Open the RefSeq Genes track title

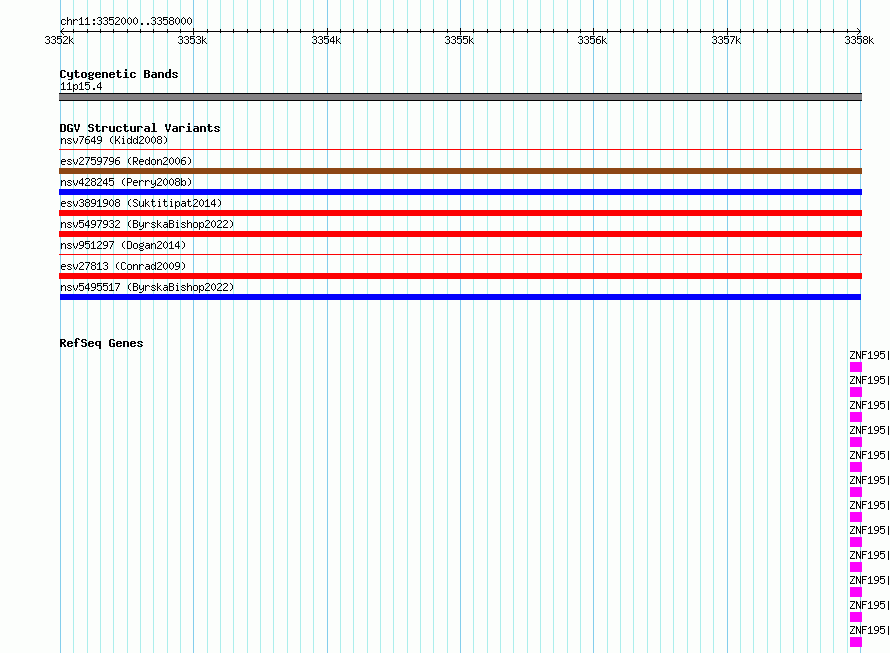point(101,343)
